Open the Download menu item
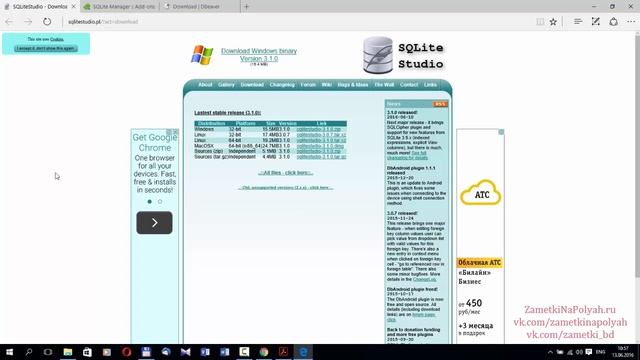 (252, 84)
